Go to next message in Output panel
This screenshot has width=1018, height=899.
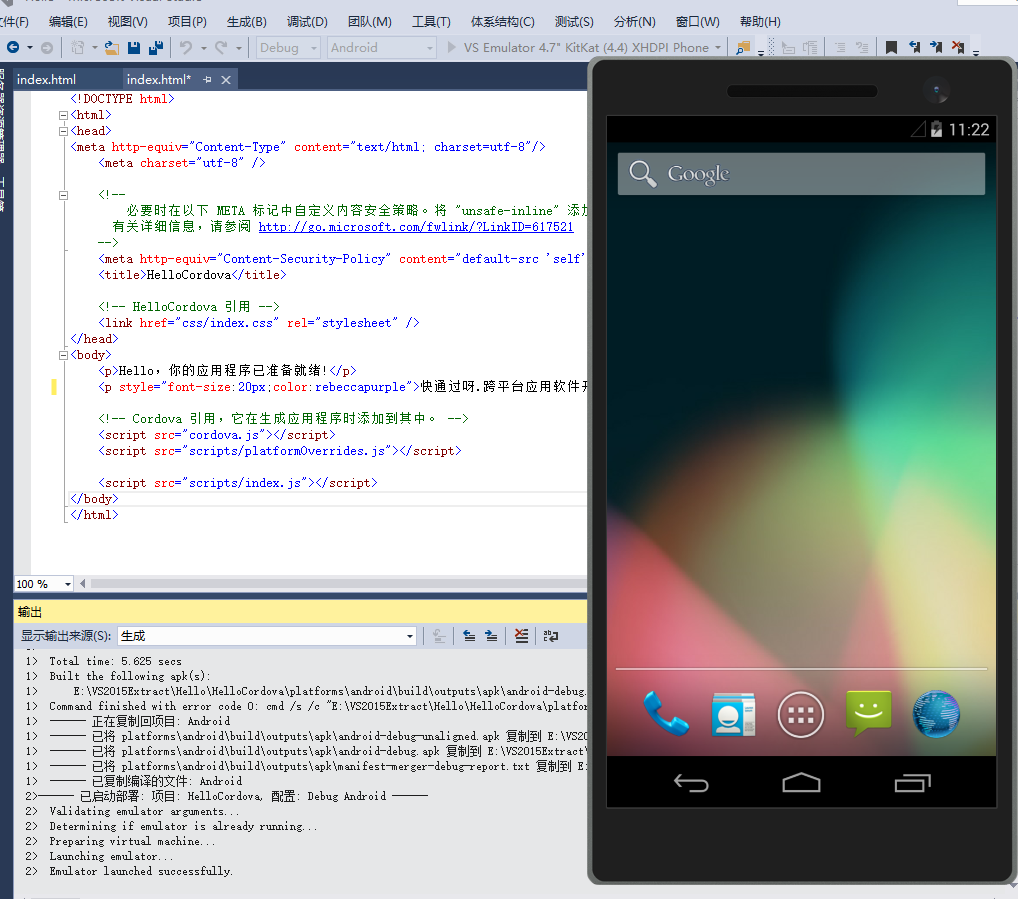click(x=491, y=636)
